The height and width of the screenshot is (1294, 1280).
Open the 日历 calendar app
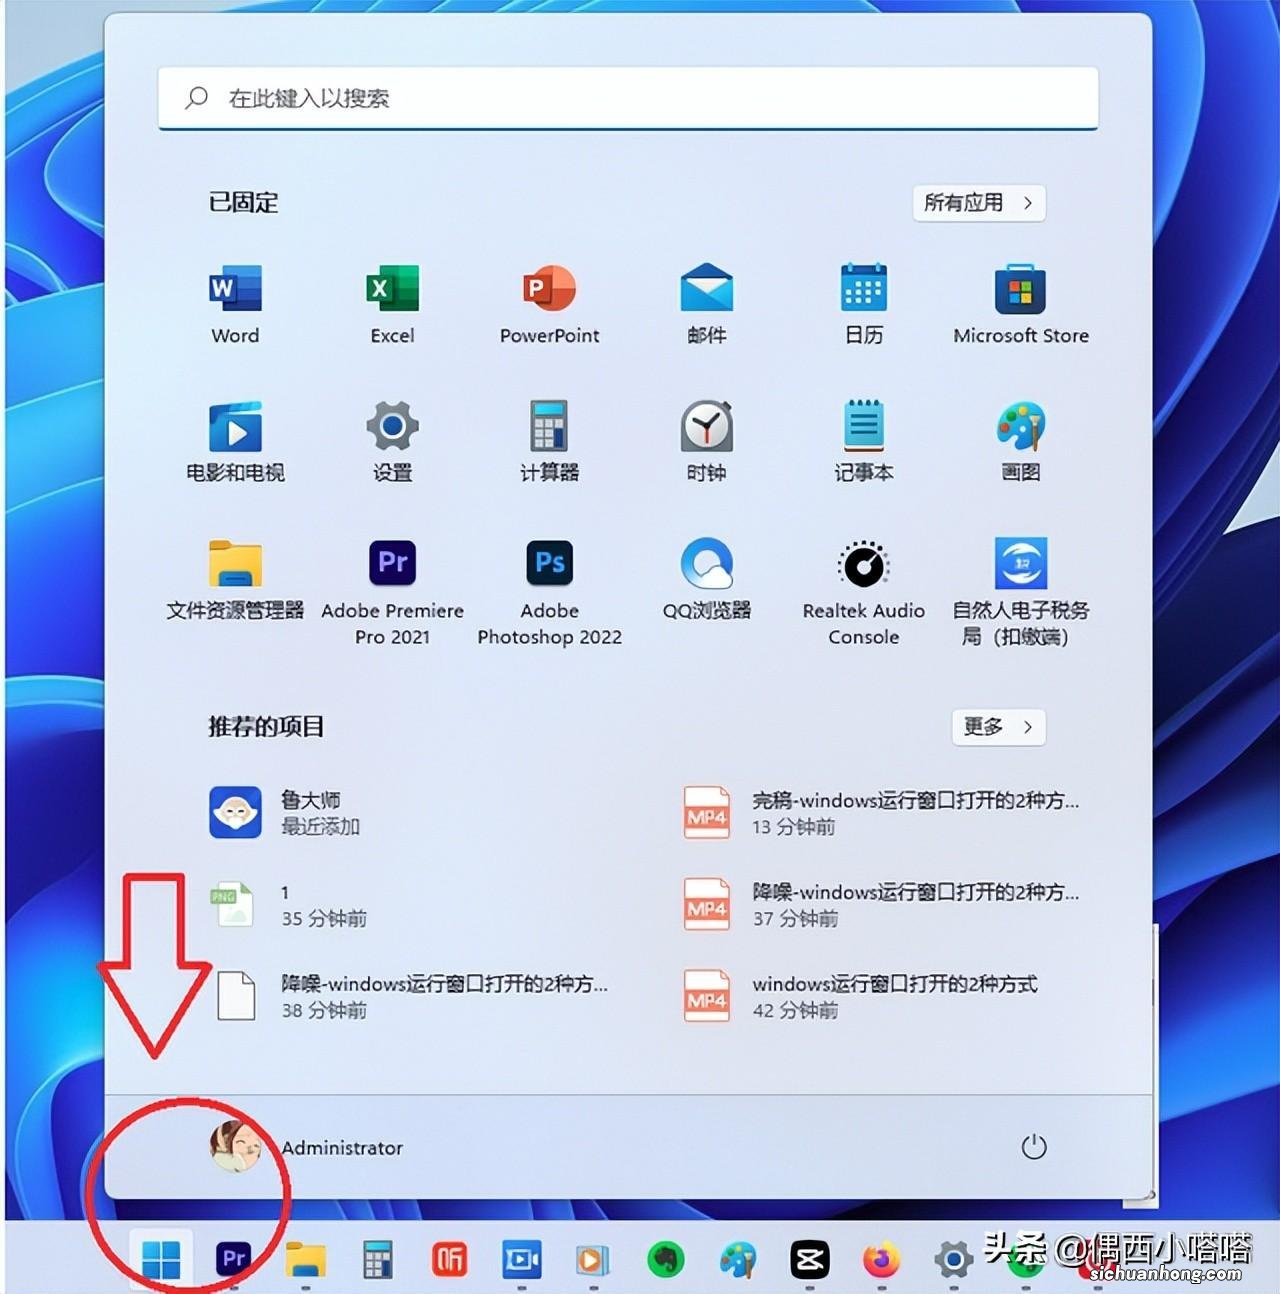click(x=864, y=304)
